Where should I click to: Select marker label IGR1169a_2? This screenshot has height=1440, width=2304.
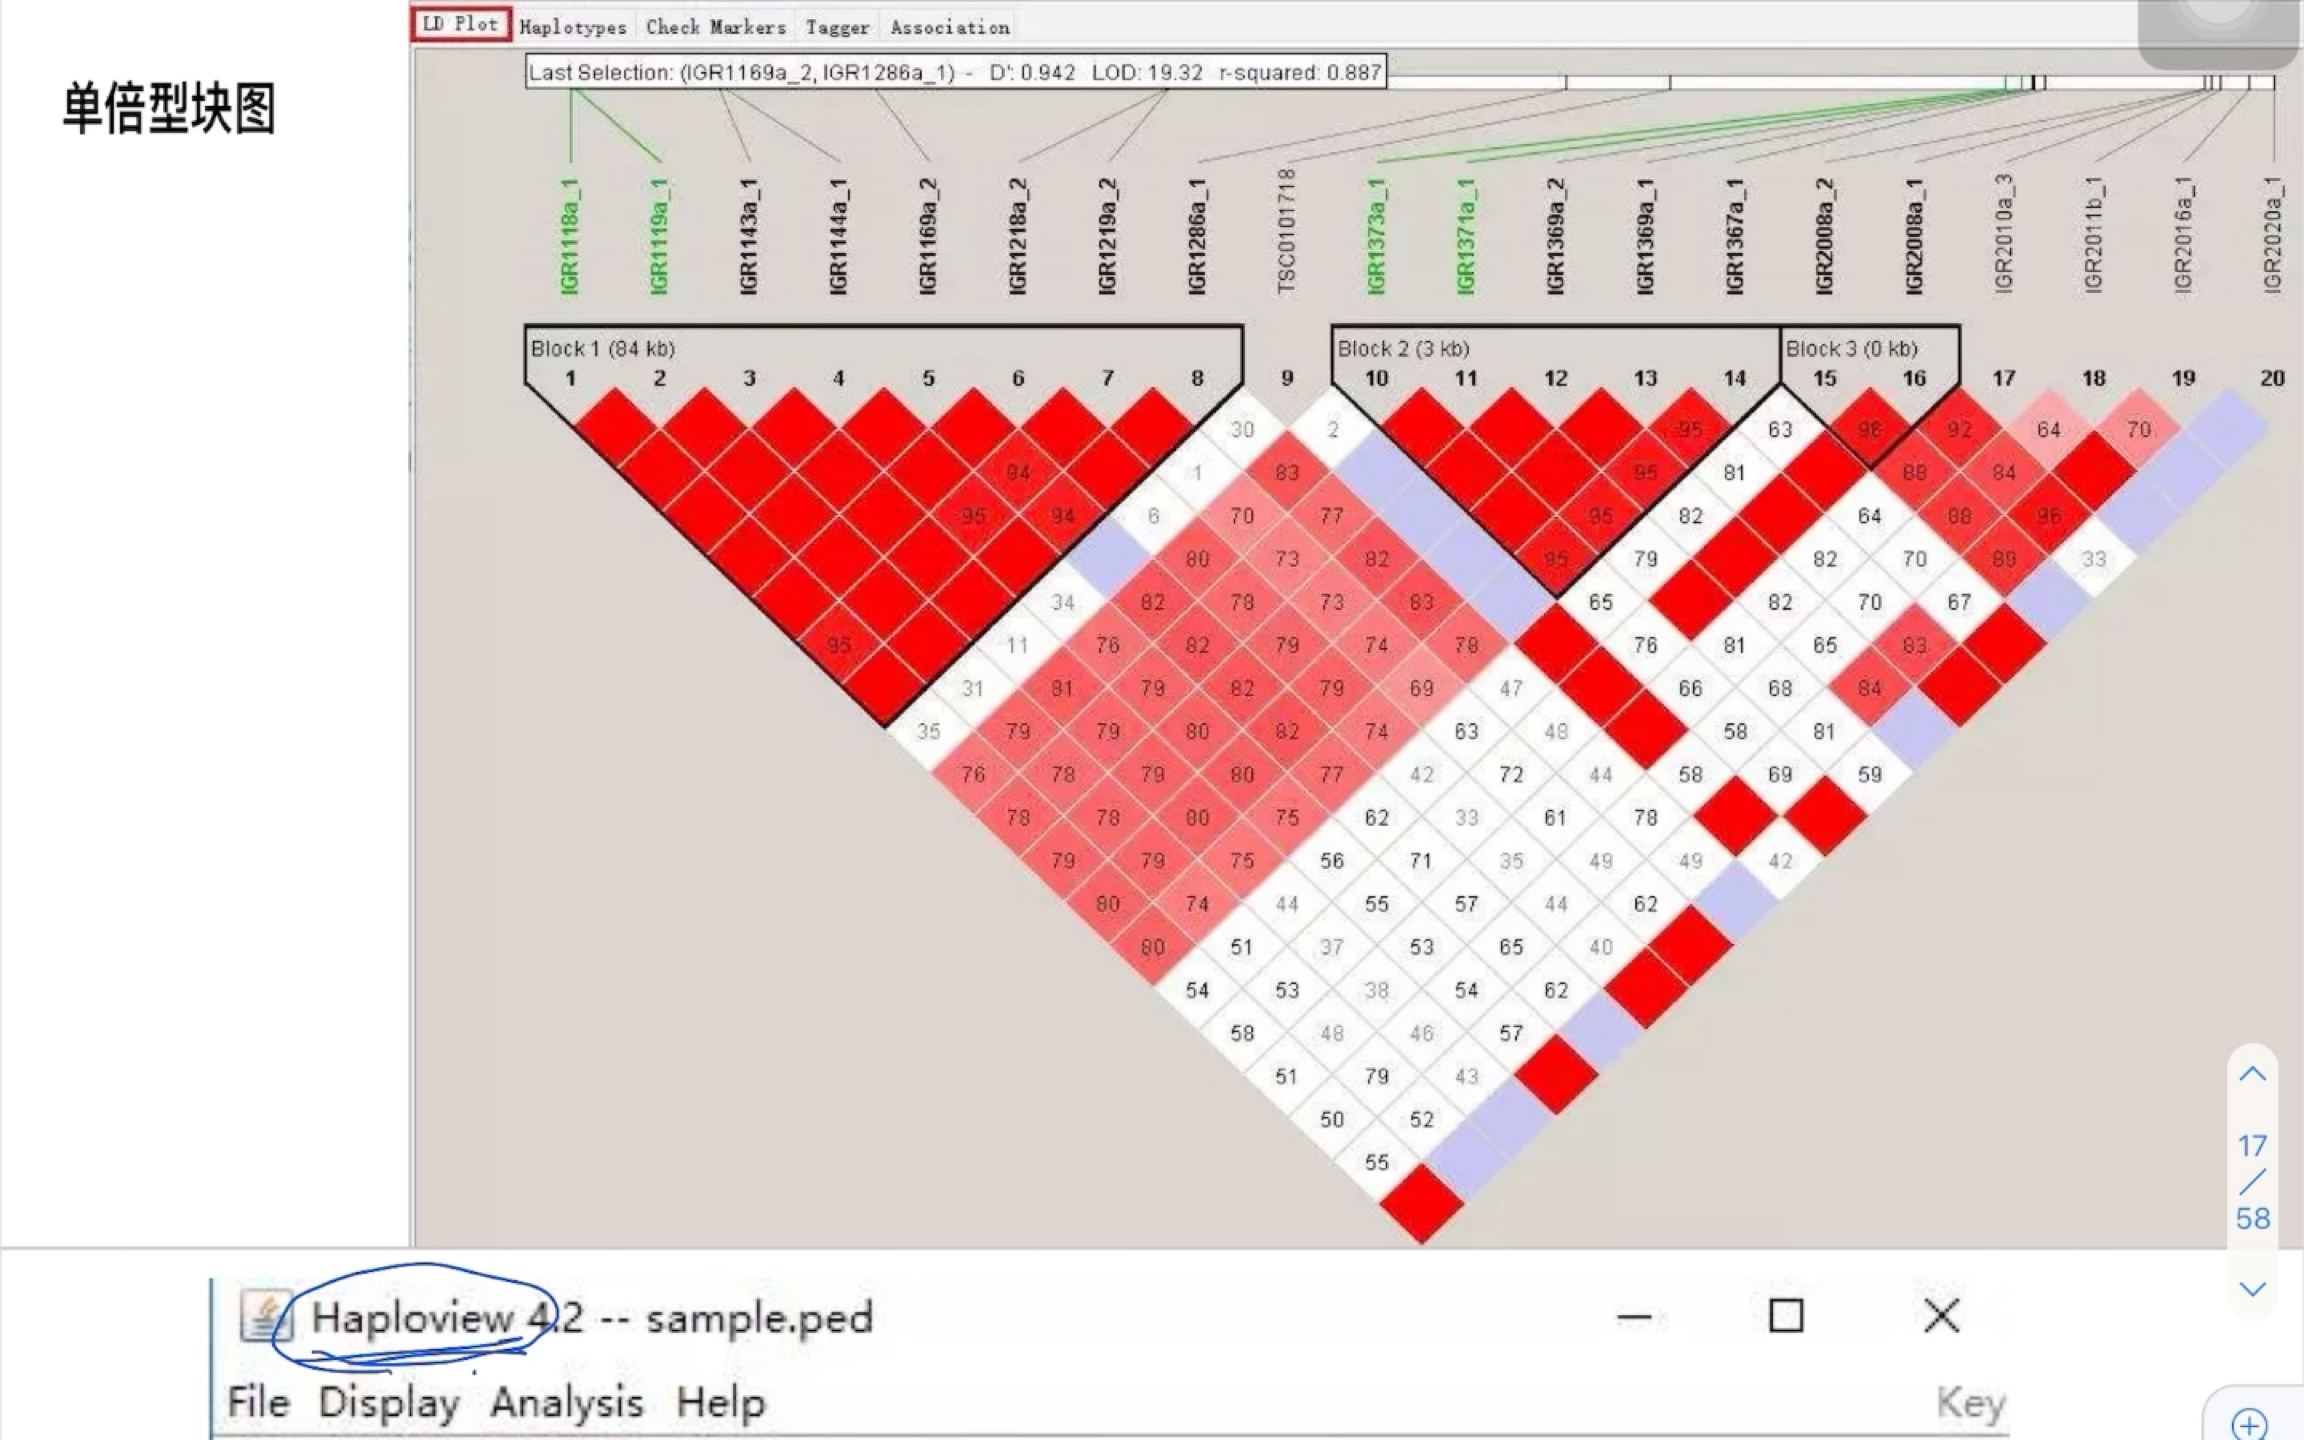coord(928,237)
